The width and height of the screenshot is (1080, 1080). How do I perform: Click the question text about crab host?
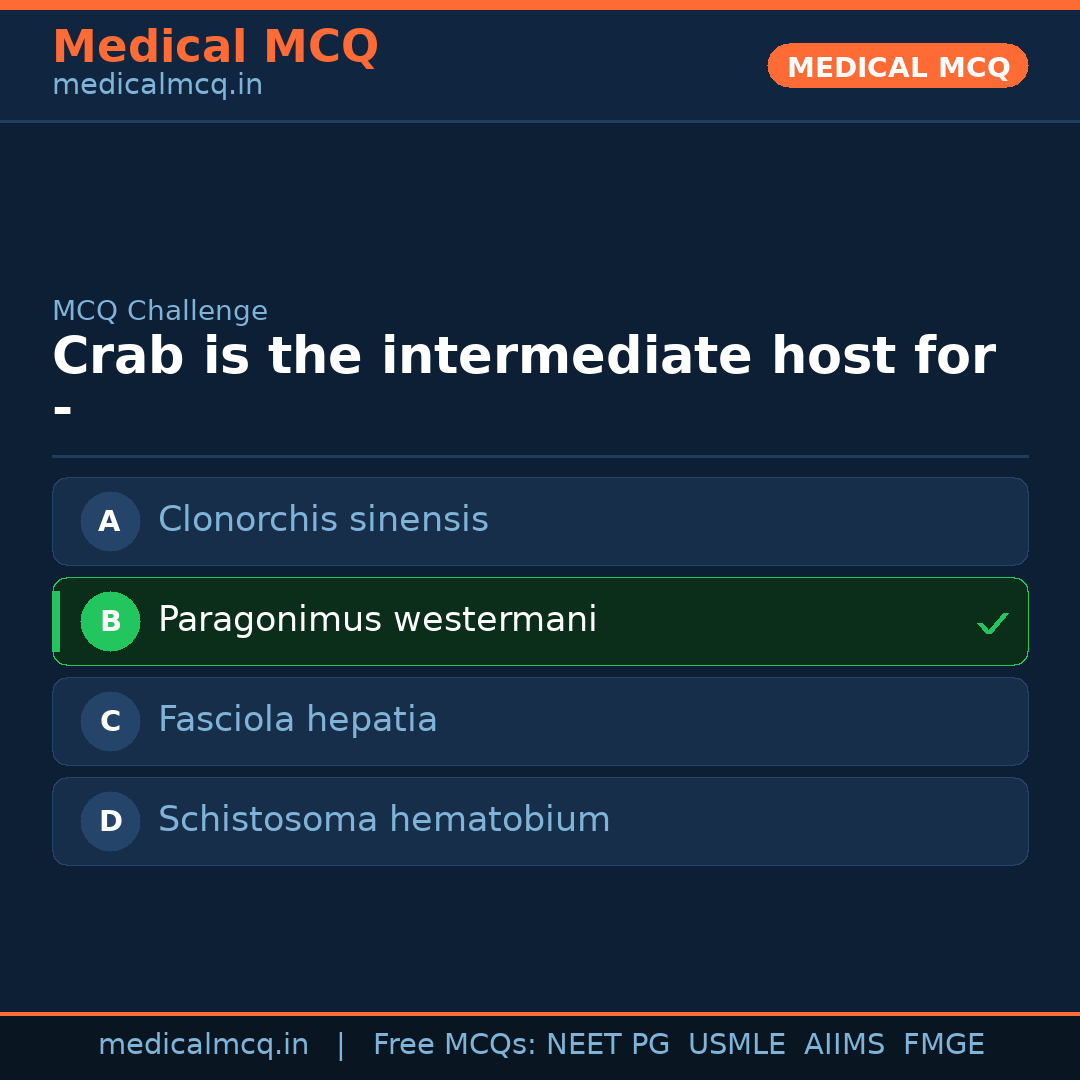523,357
